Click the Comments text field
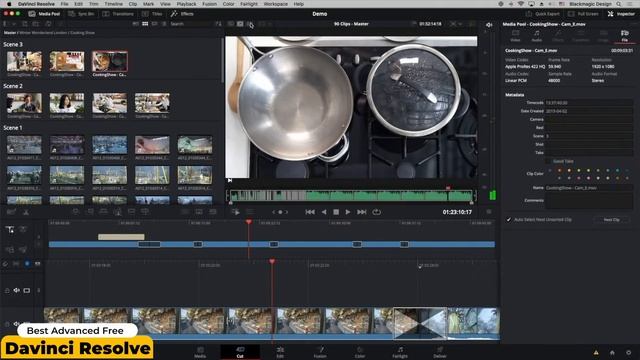Screen dimensions: 640x360 (589, 201)
